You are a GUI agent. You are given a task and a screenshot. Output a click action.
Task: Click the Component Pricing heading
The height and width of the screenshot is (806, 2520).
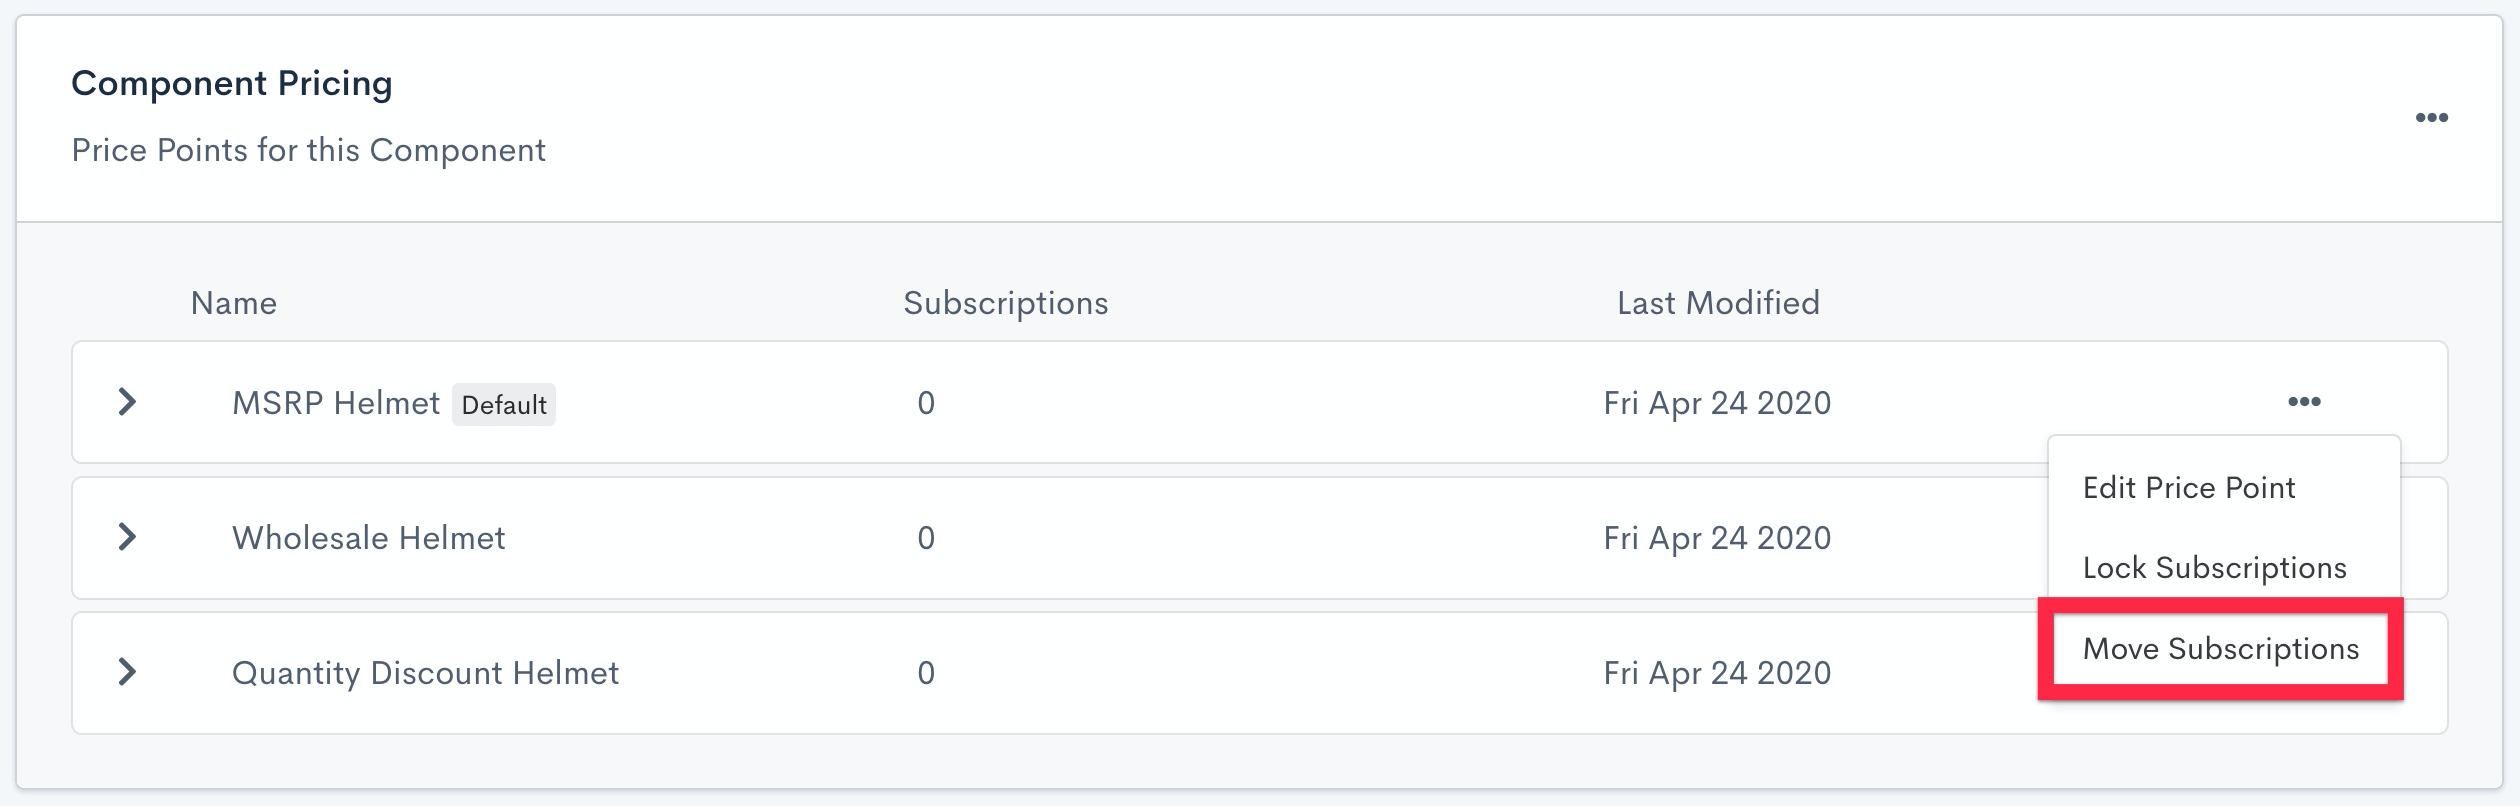[232, 83]
